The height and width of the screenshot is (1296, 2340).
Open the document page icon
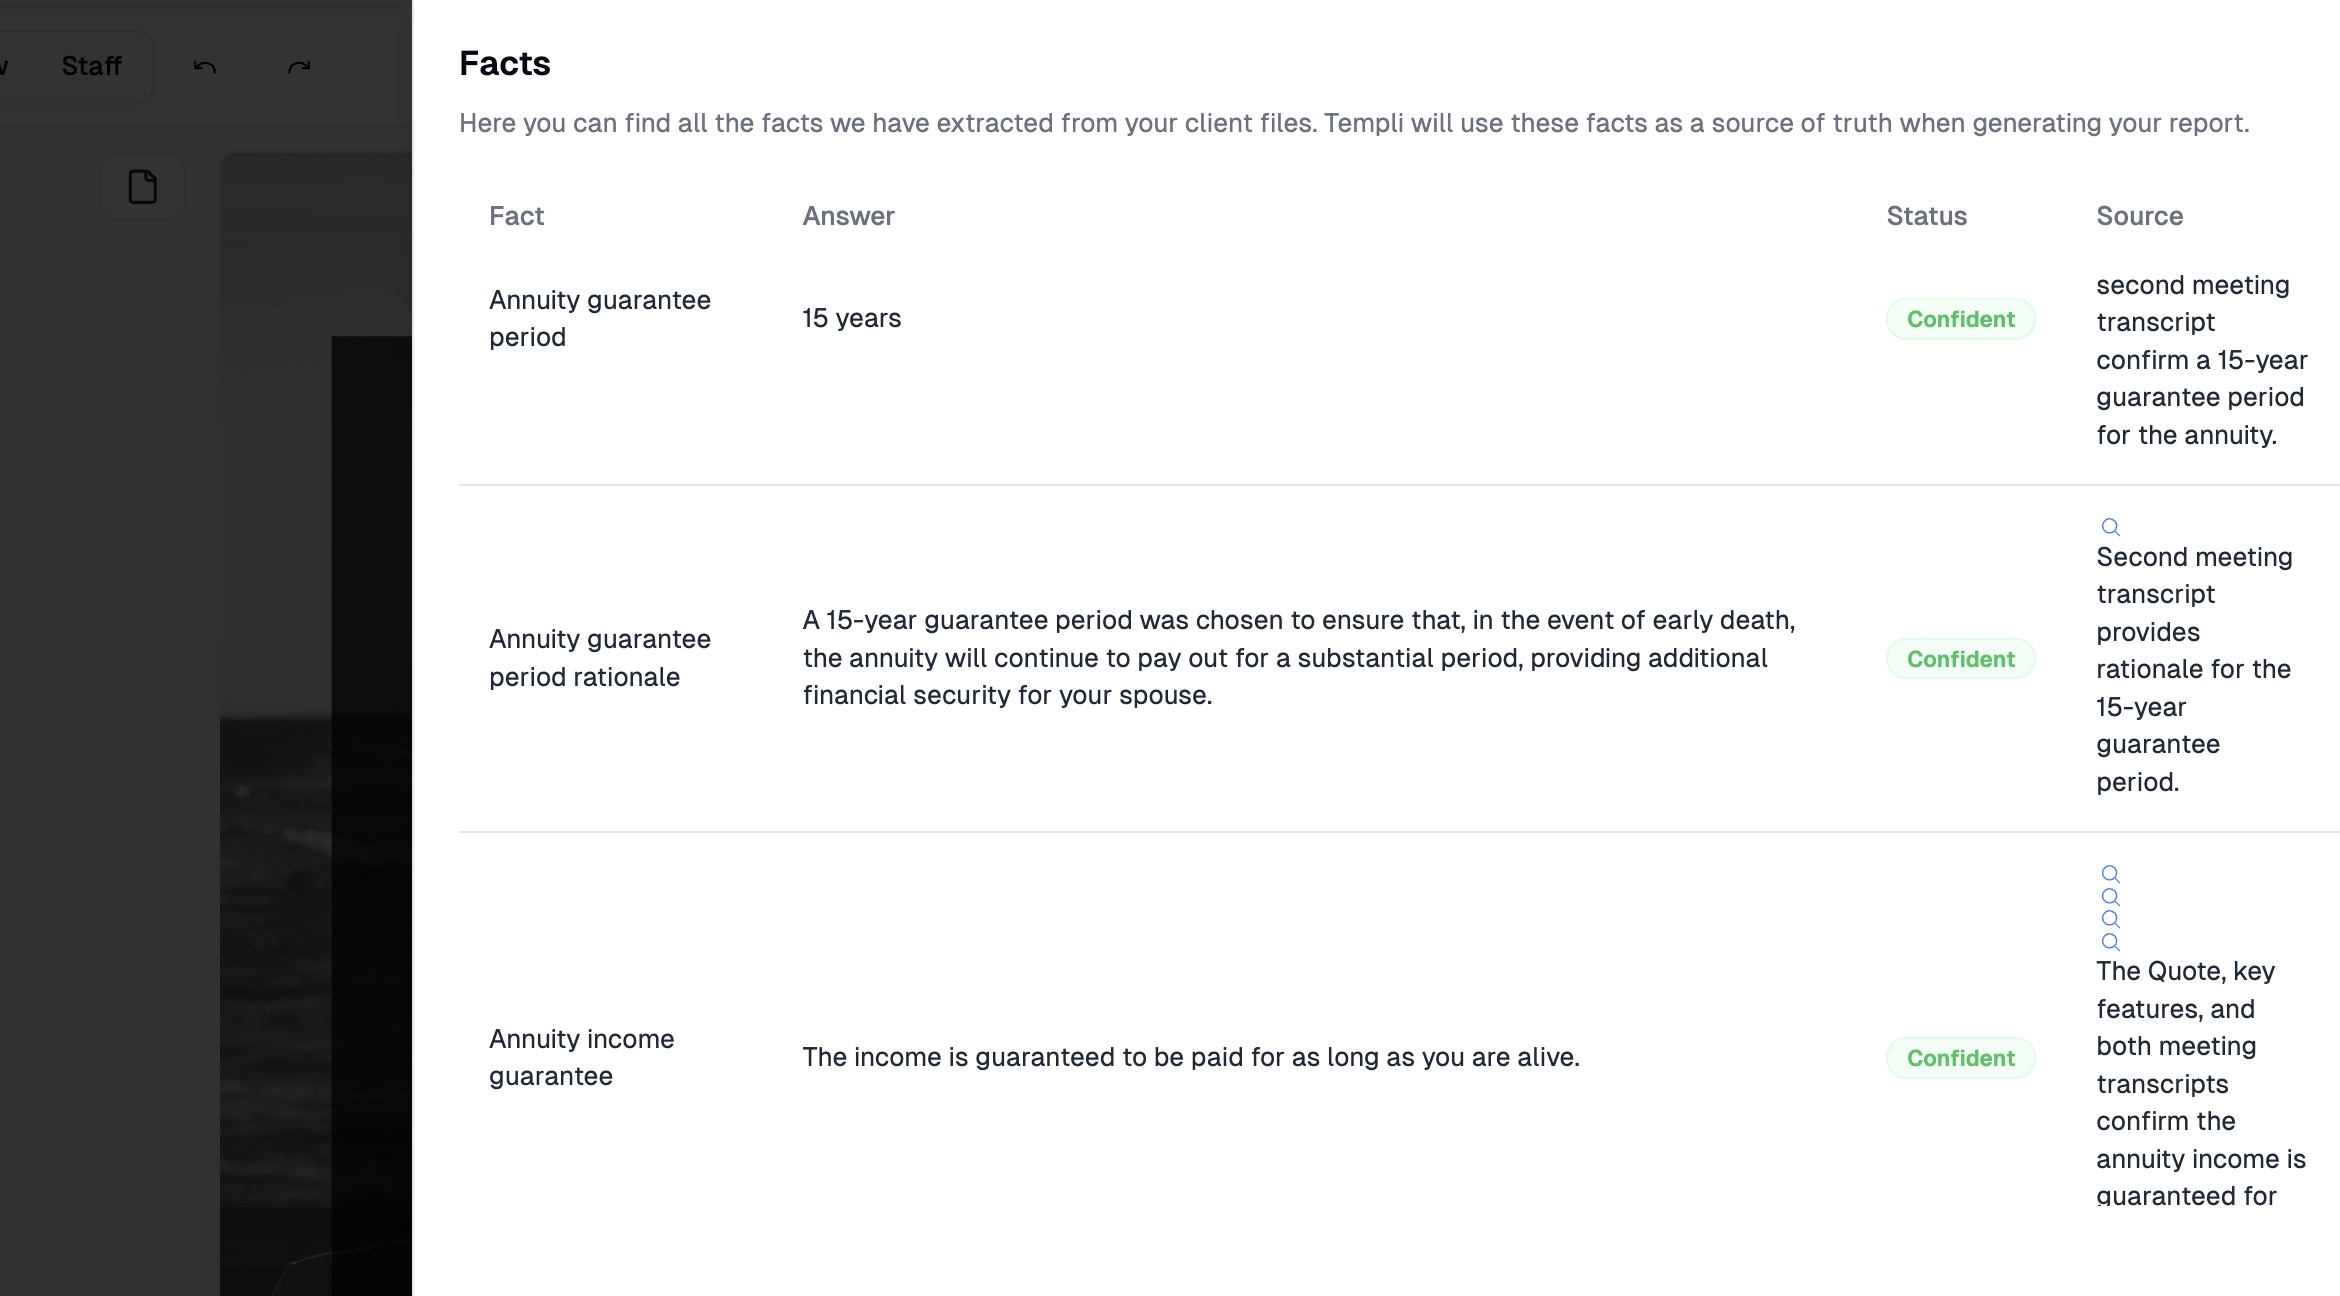pyautogui.click(x=143, y=187)
